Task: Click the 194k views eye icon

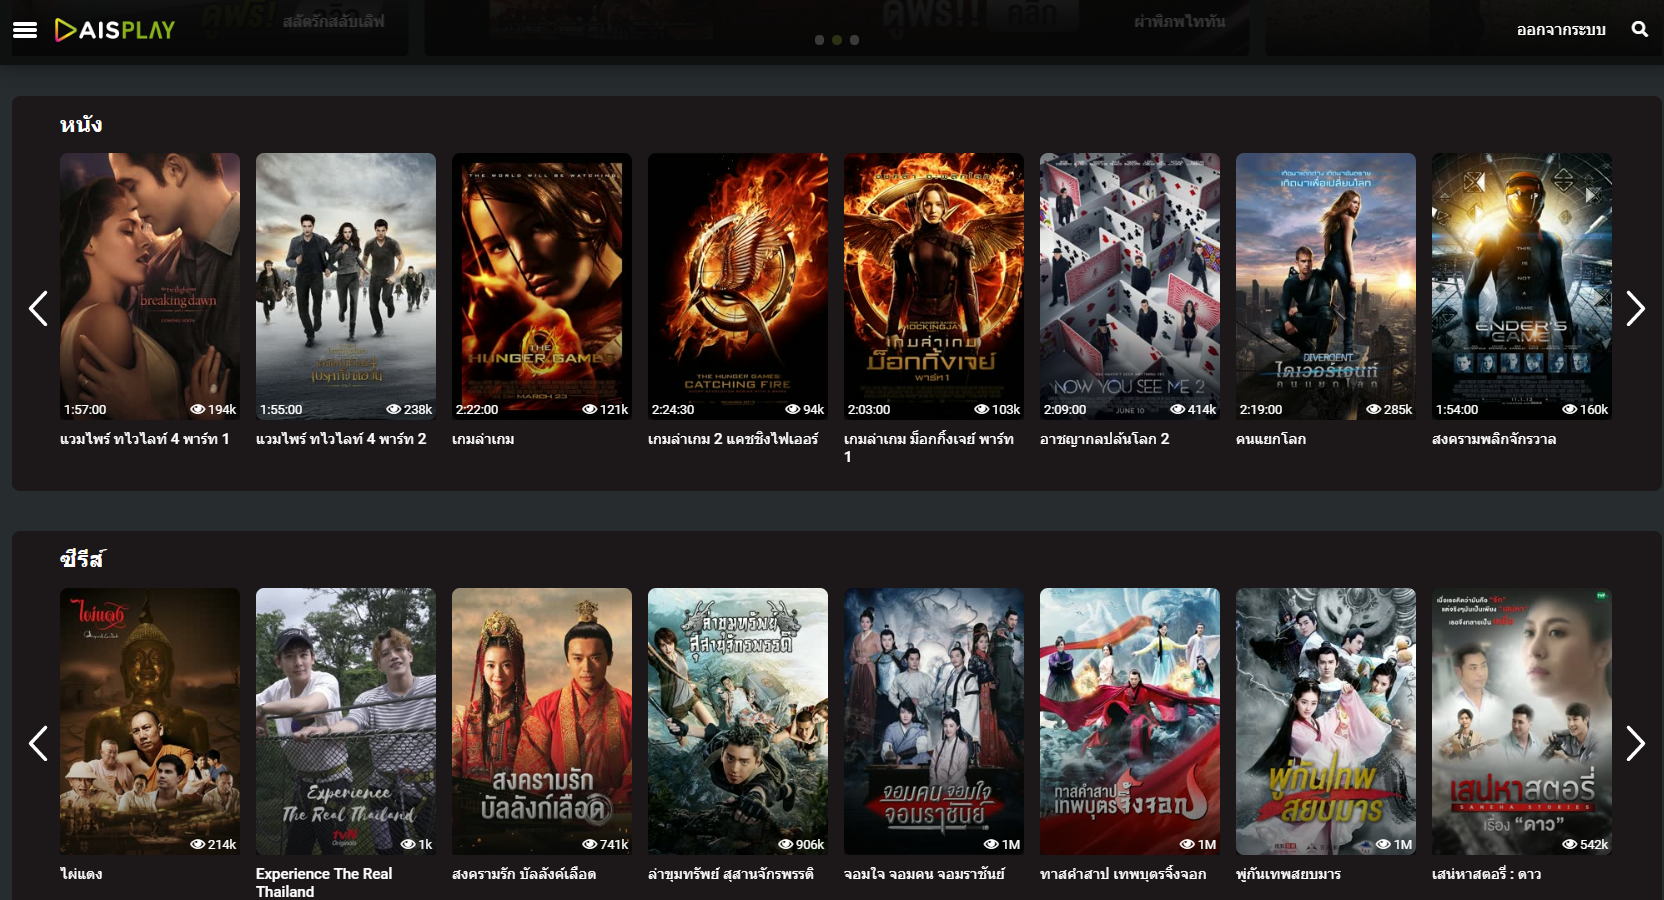Action: pos(198,410)
